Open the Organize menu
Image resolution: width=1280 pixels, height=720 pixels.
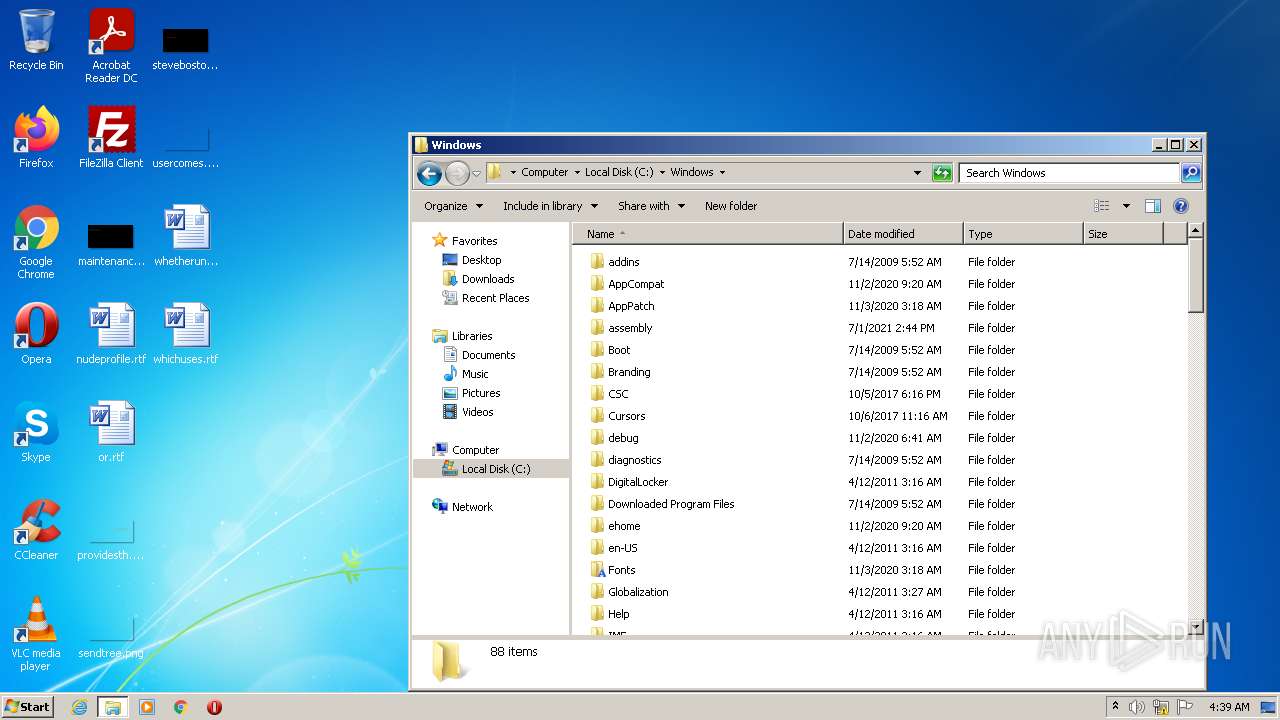coord(453,206)
